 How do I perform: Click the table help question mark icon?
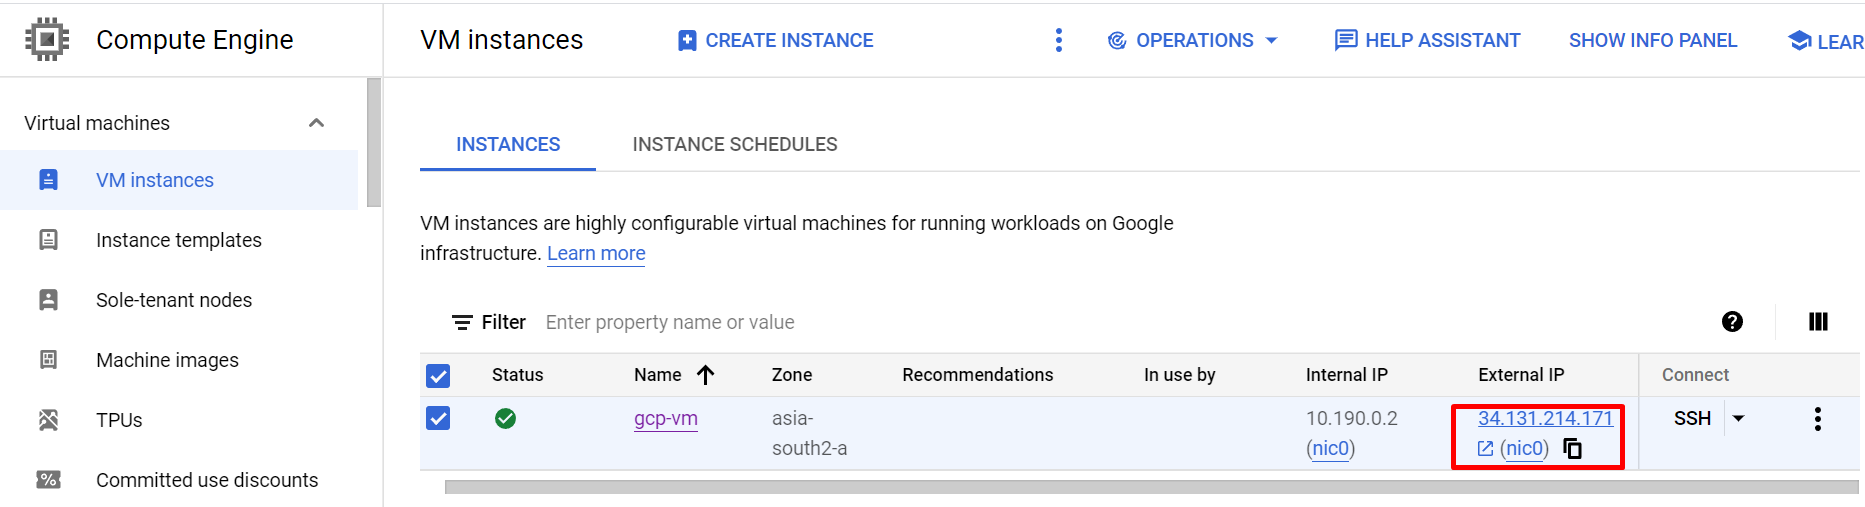tap(1732, 322)
